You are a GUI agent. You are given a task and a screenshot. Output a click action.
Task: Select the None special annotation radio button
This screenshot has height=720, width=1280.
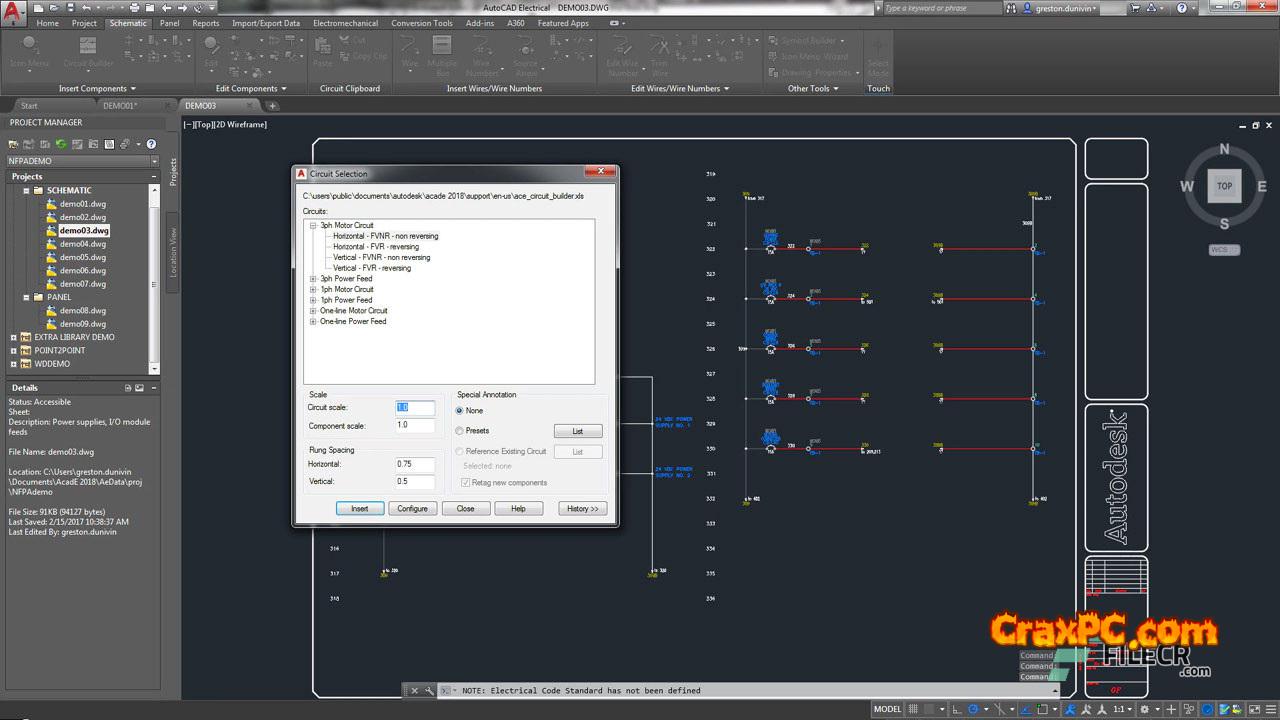[x=460, y=411]
